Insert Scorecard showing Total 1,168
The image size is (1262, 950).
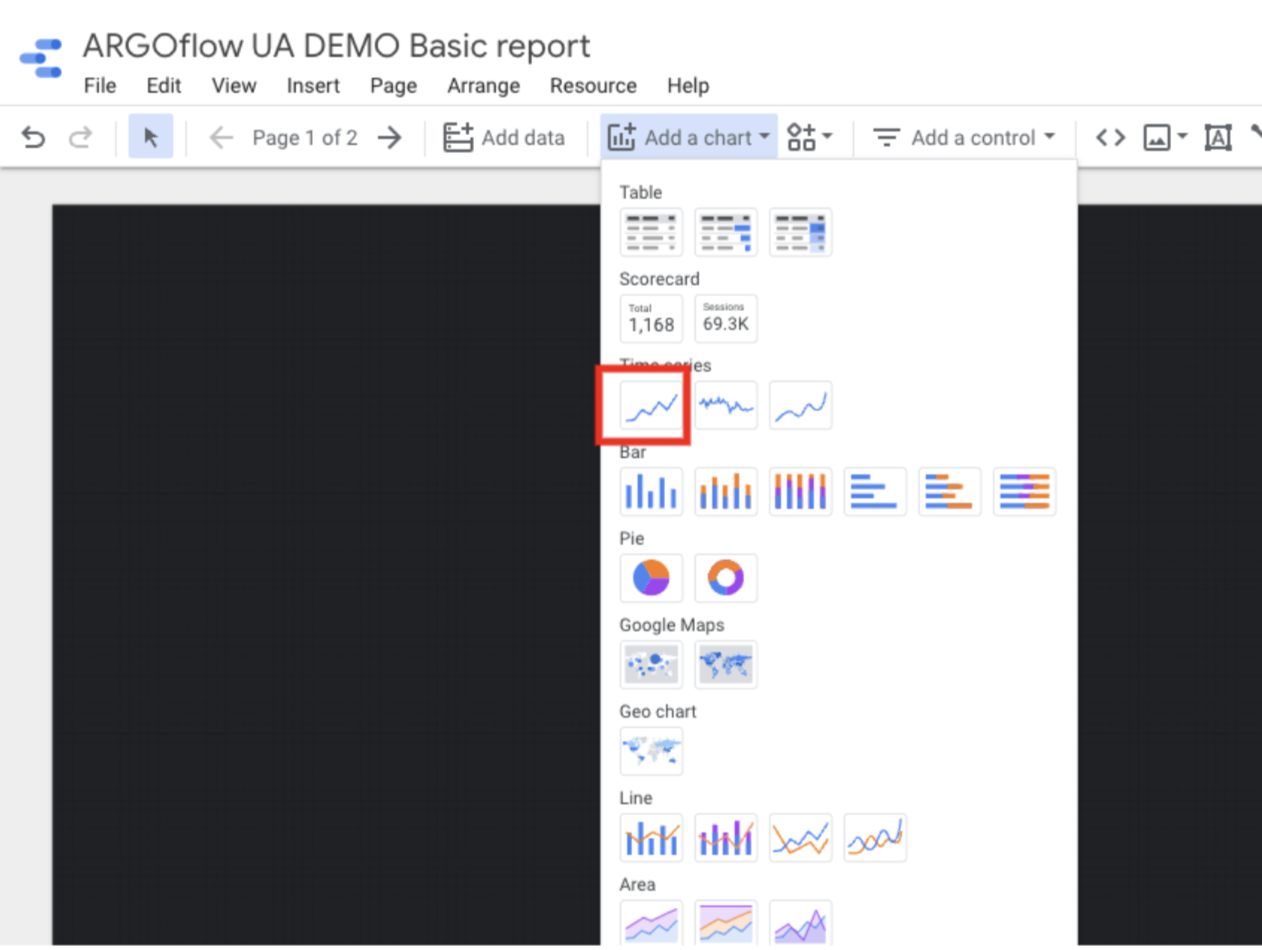651,318
